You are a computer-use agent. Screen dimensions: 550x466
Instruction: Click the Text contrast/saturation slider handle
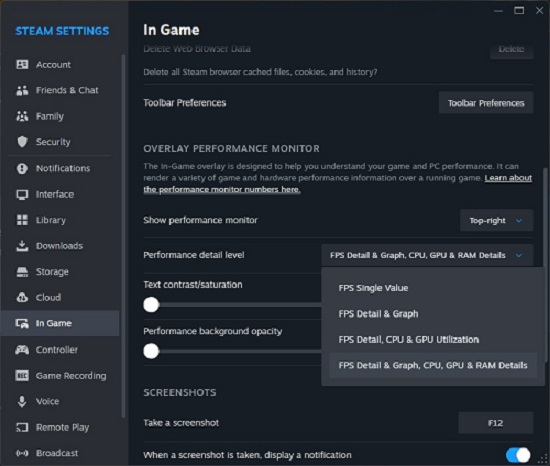tap(151, 305)
